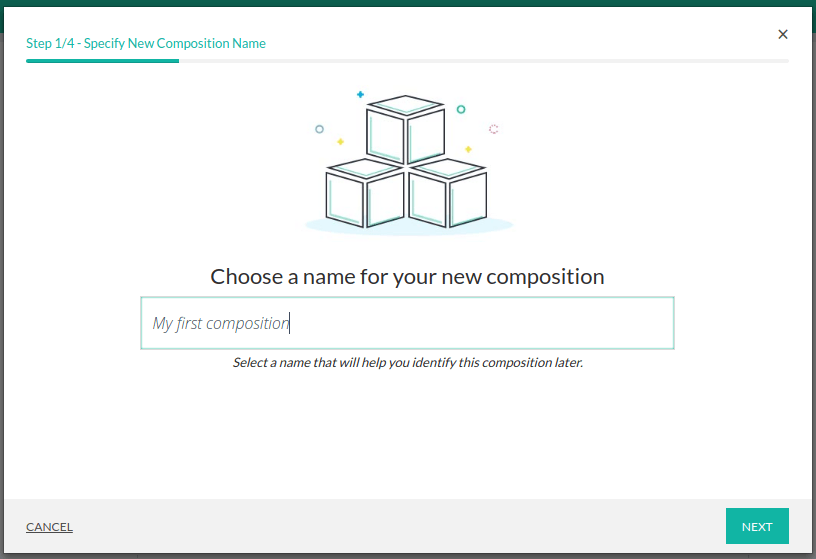The height and width of the screenshot is (559, 816).
Task: Proceed with the NEXT button
Action: point(757,527)
